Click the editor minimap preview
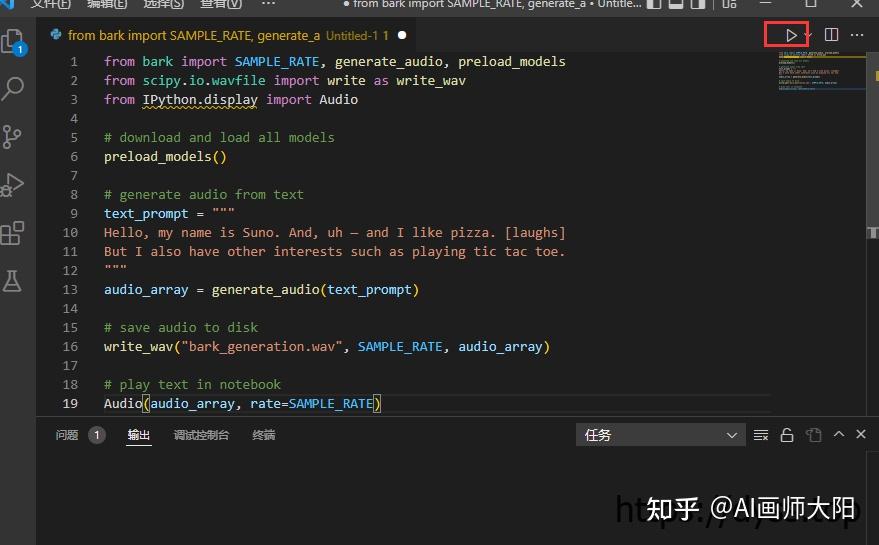879x545 pixels. tap(821, 71)
